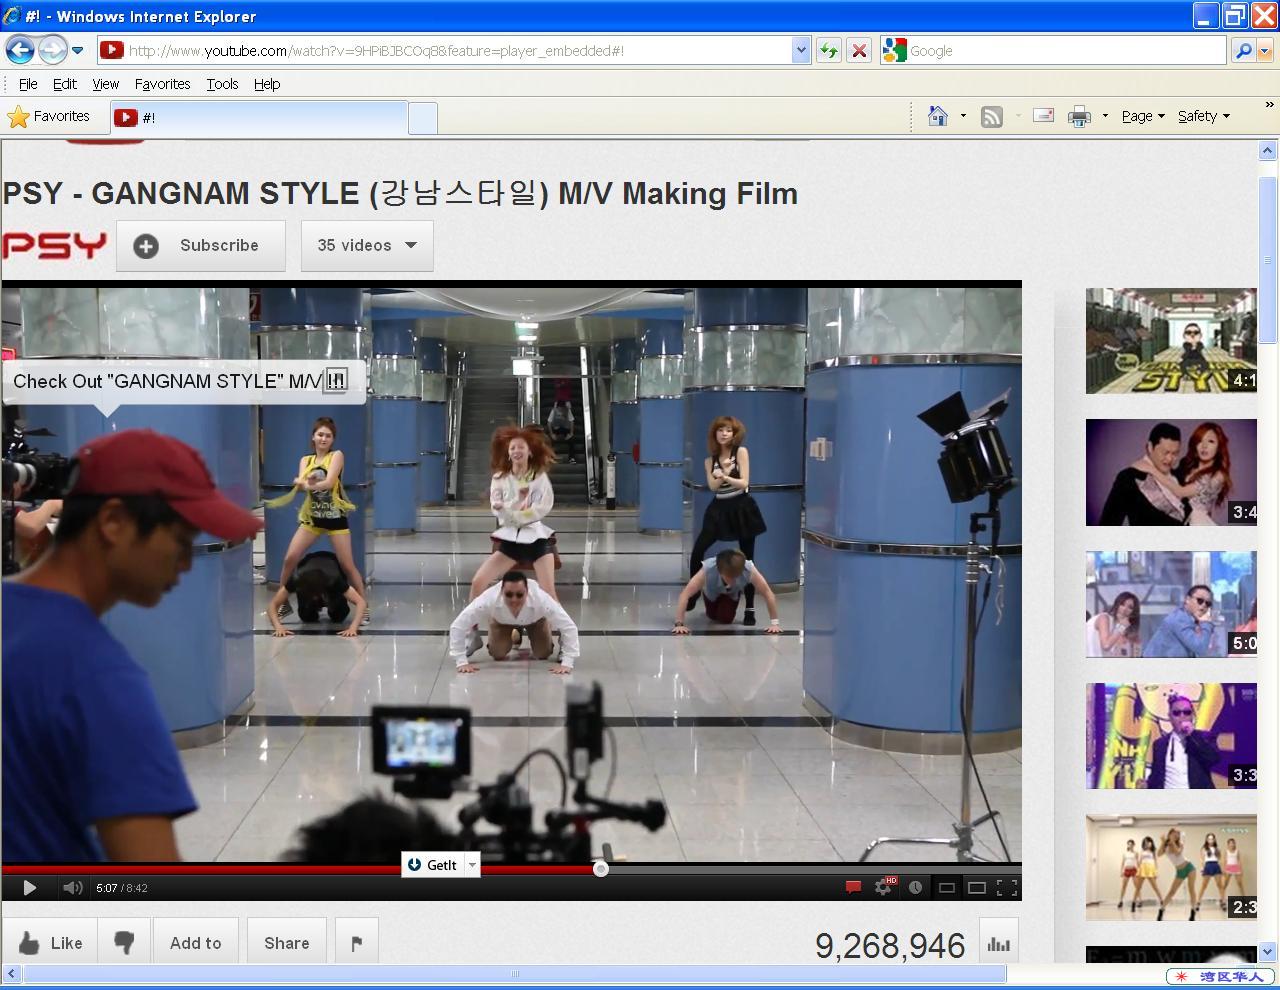Click the Home icon in command bar

point(938,116)
